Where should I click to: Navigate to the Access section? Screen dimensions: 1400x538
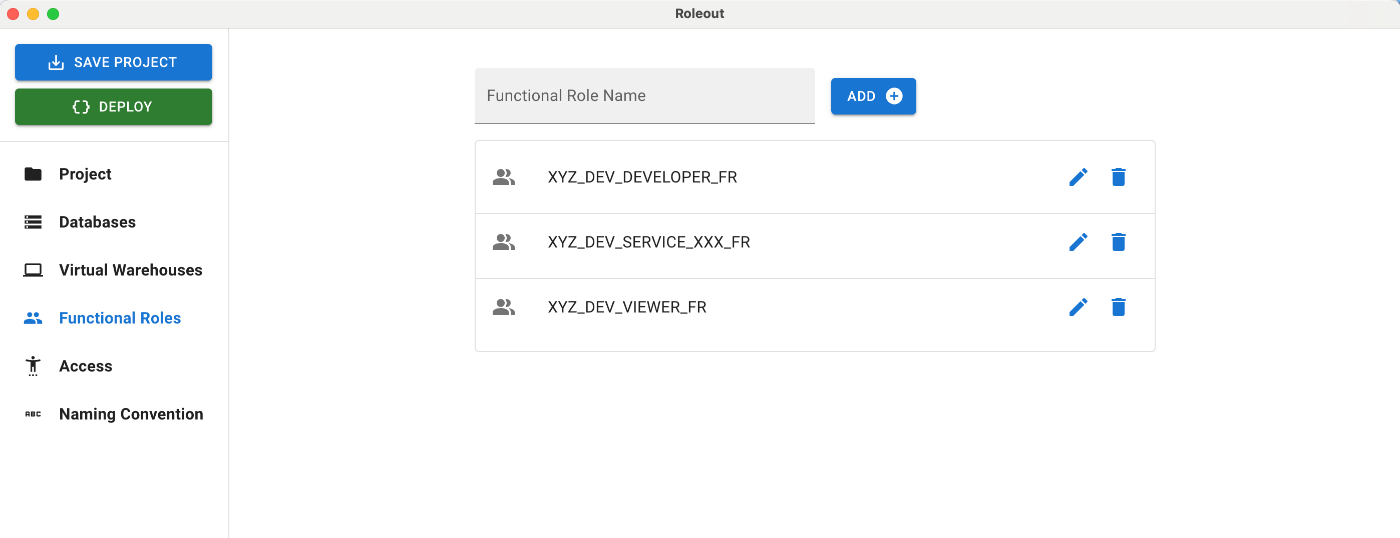pos(85,366)
